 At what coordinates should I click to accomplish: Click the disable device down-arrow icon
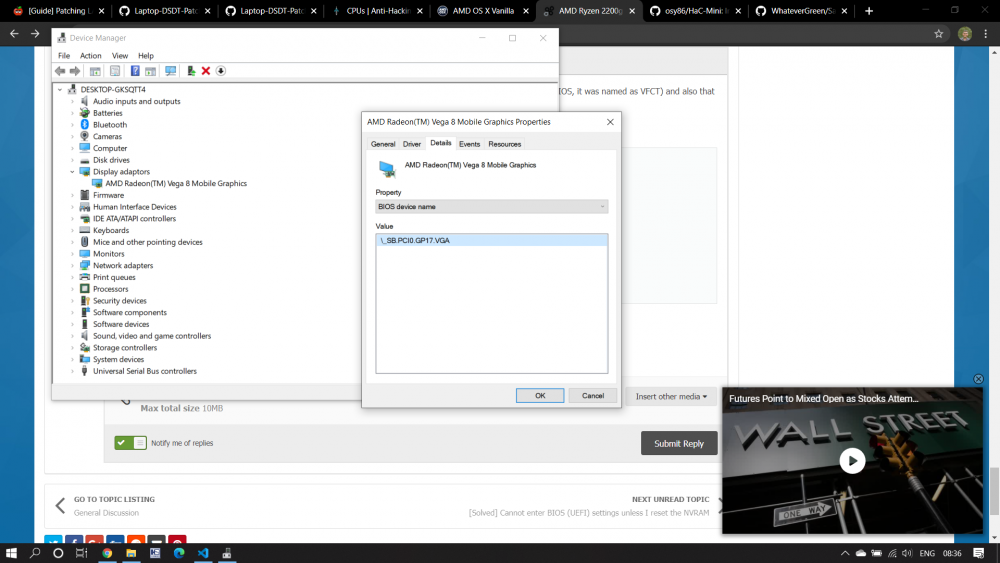pos(221,71)
